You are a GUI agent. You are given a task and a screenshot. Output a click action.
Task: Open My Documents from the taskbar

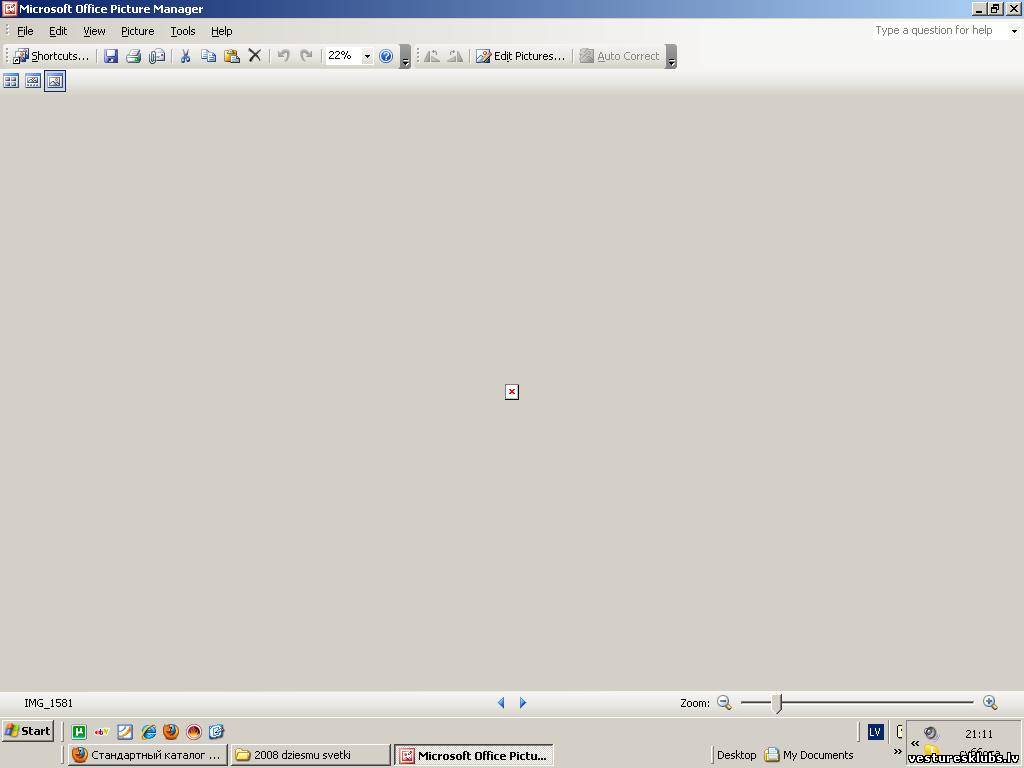(809, 755)
